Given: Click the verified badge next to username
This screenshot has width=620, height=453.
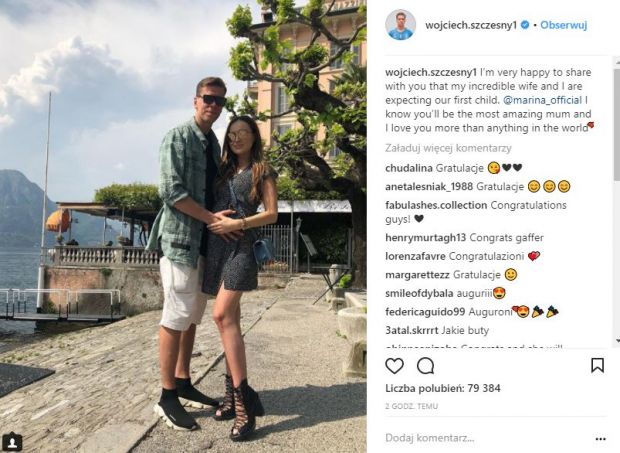Looking at the screenshot, I should tap(525, 25).
